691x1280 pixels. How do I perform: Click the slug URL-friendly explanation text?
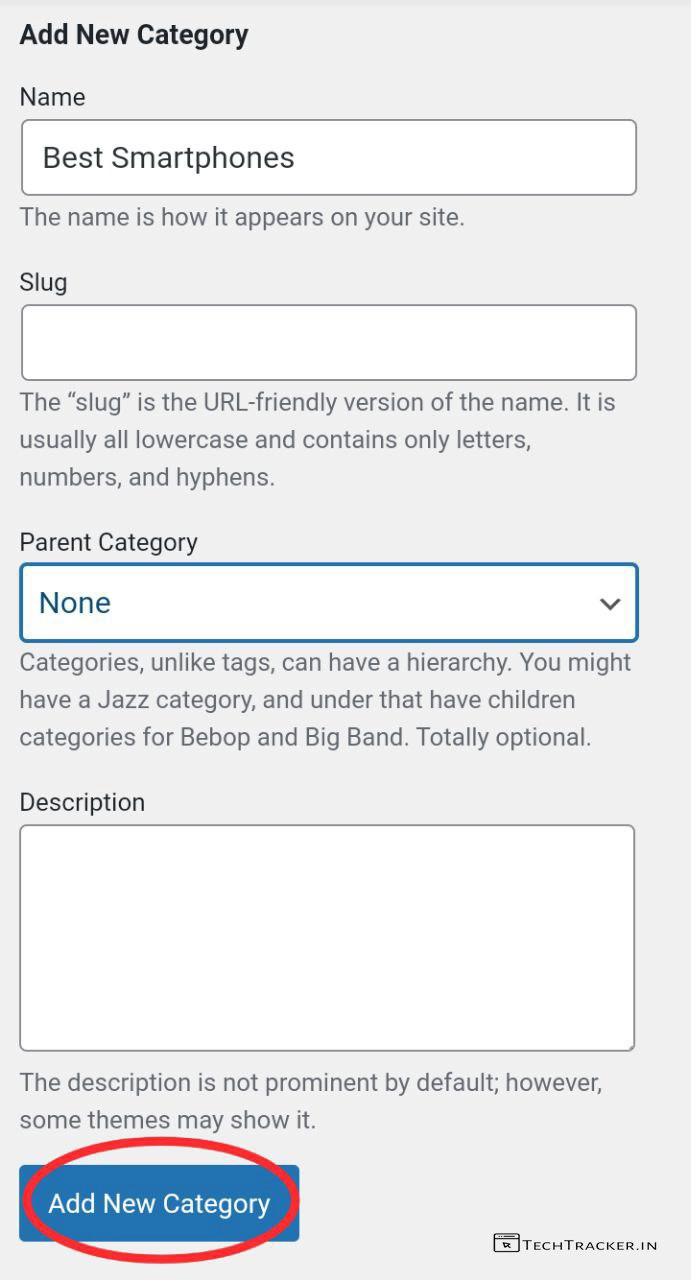click(x=317, y=440)
